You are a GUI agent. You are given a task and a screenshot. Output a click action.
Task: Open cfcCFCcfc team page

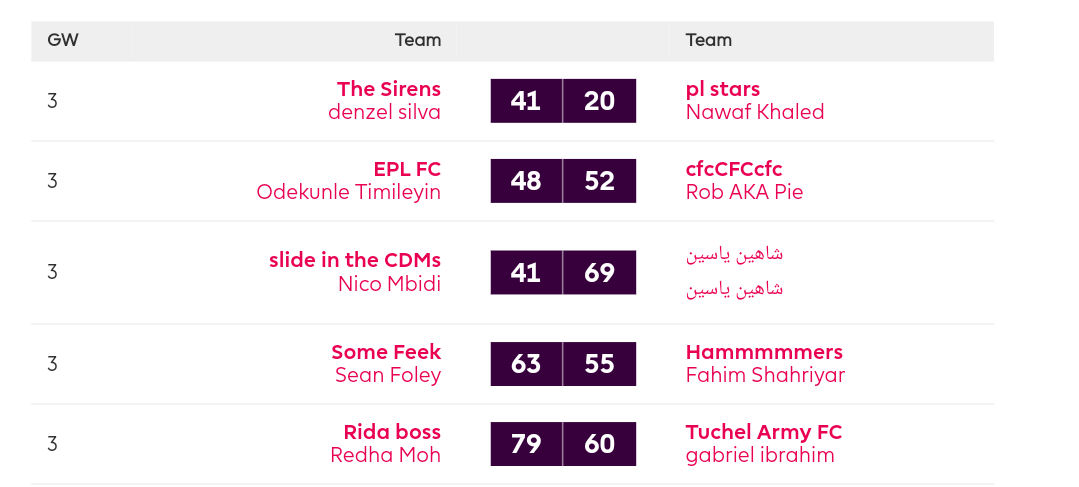[x=734, y=169]
